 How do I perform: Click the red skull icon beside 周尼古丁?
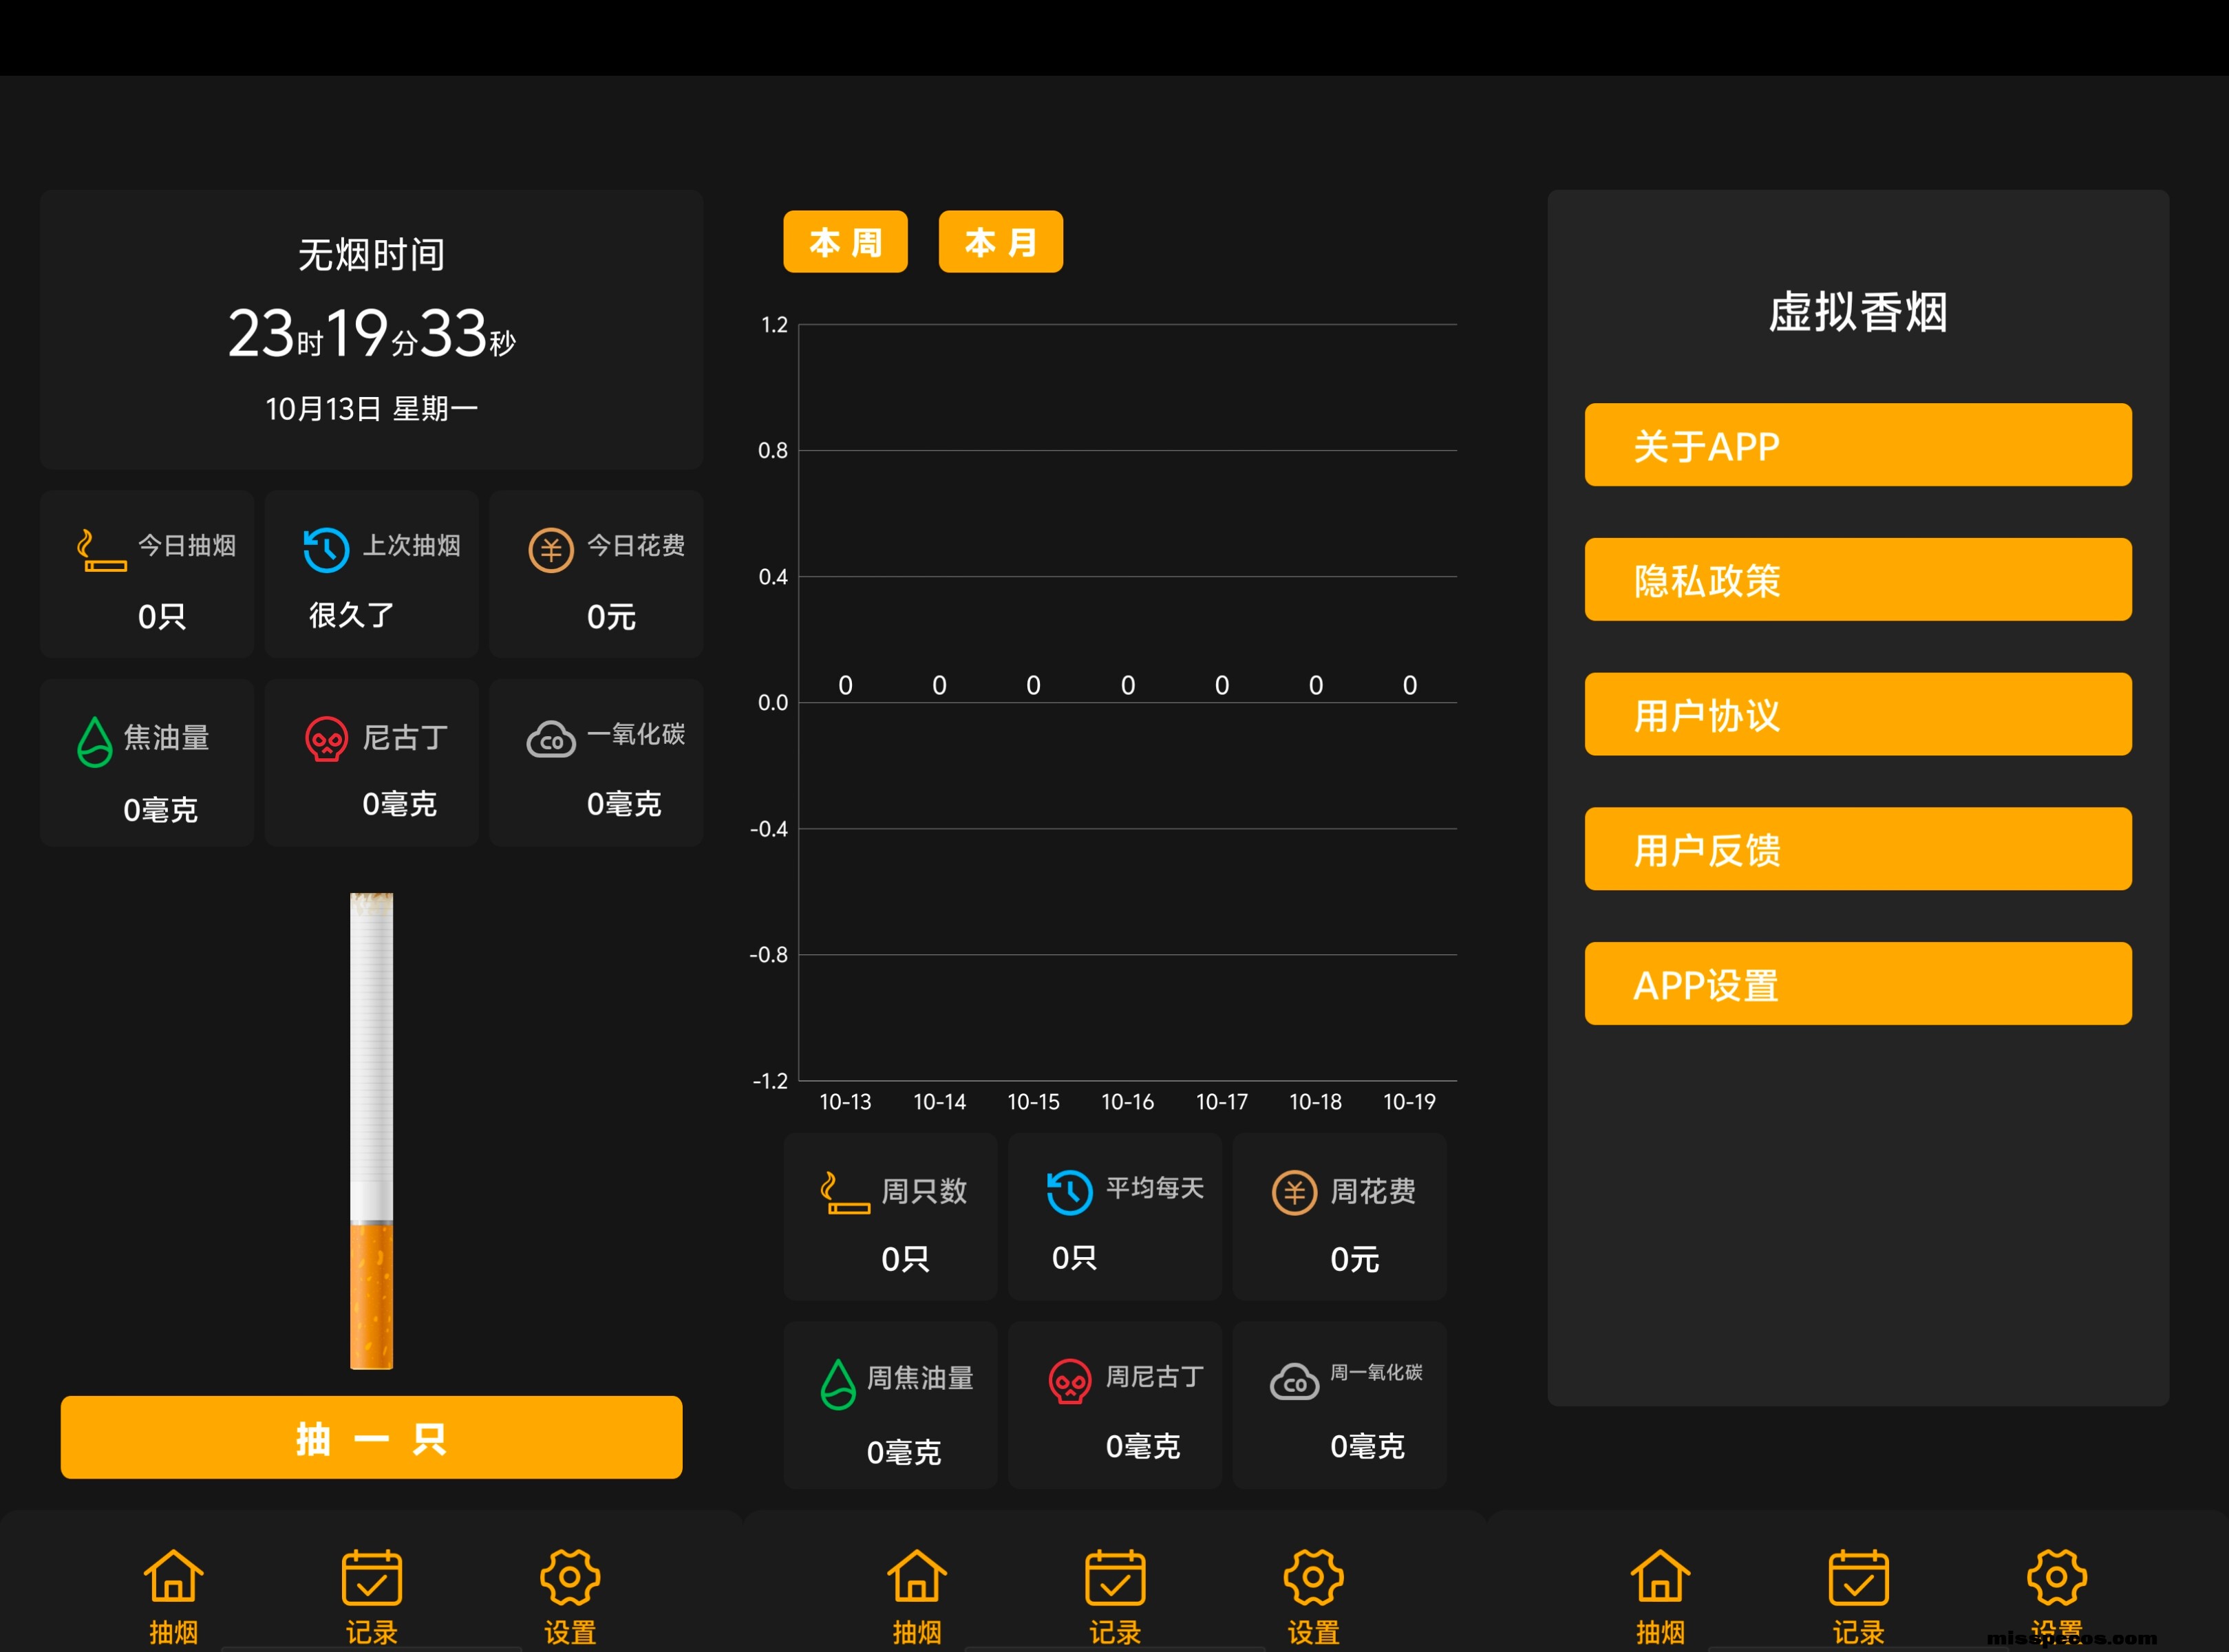point(1069,1381)
